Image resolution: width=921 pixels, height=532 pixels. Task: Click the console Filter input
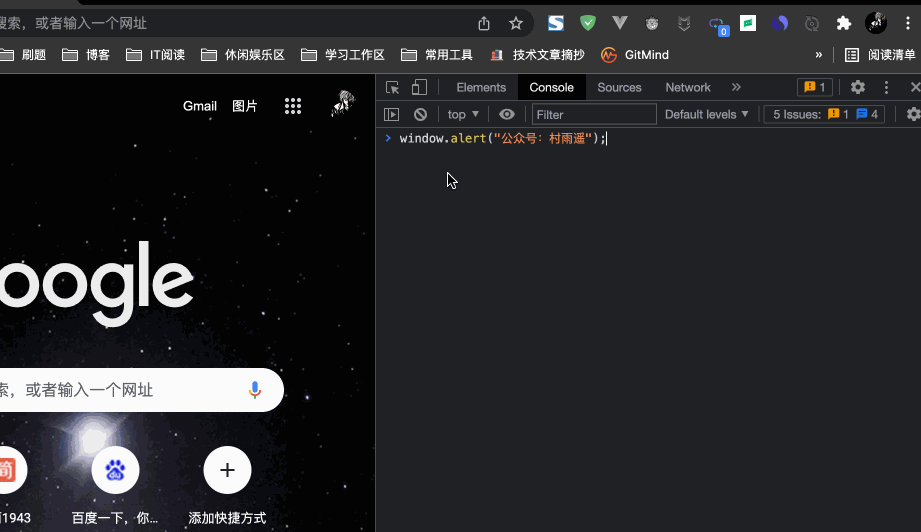click(x=594, y=115)
